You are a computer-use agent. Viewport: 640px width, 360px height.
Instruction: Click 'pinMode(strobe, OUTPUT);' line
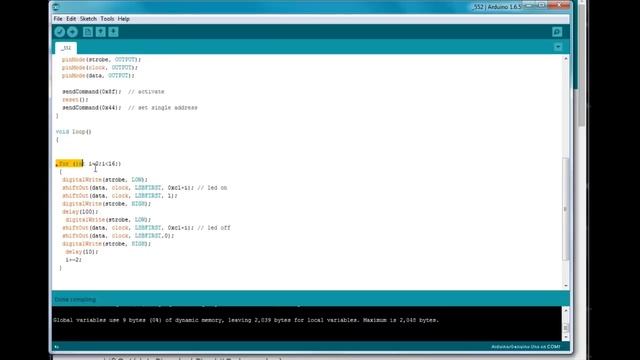coord(101,60)
